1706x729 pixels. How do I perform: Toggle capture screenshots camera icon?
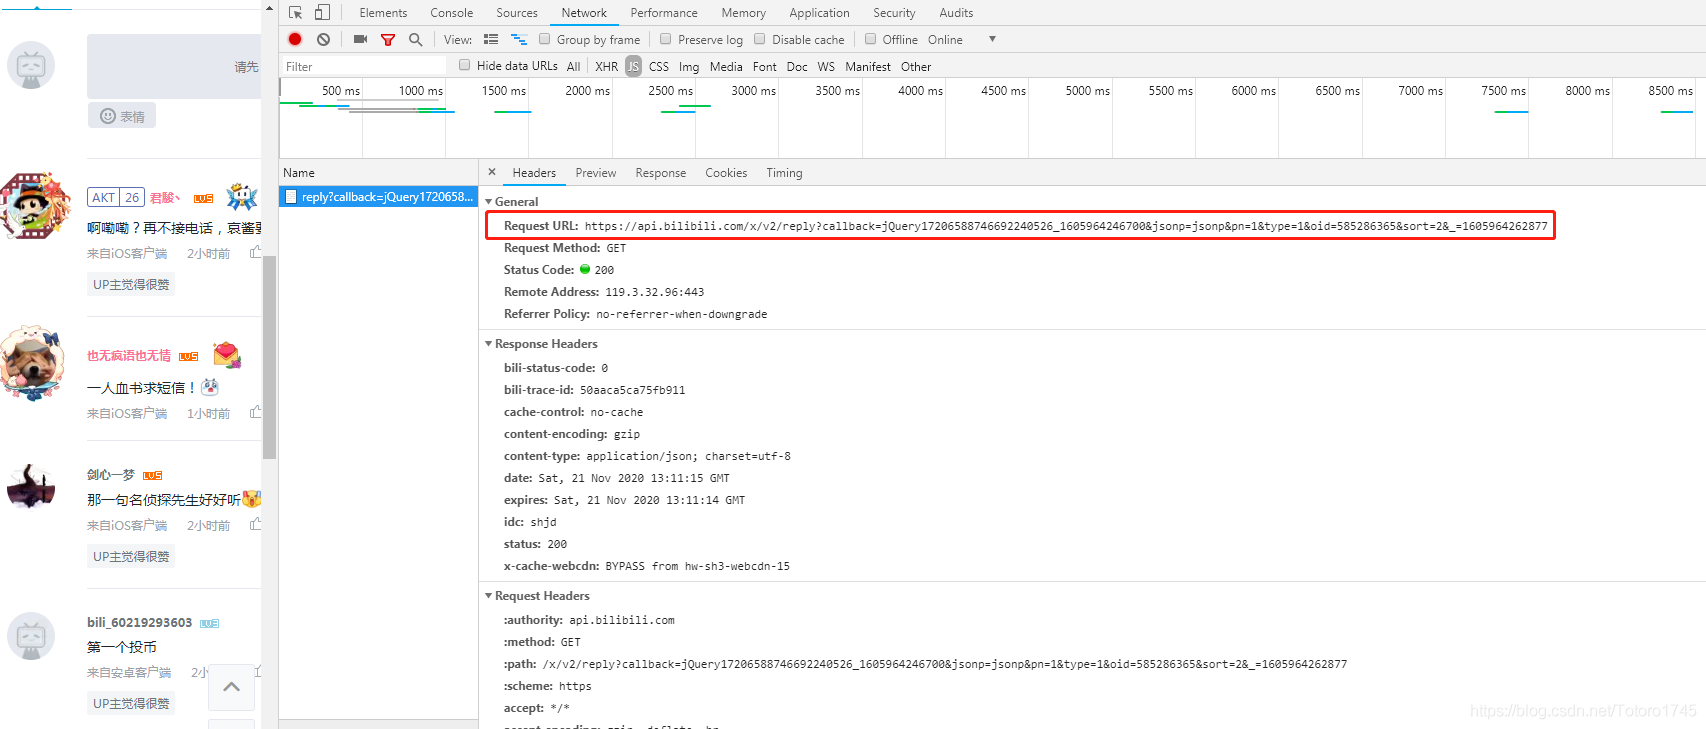tap(360, 39)
